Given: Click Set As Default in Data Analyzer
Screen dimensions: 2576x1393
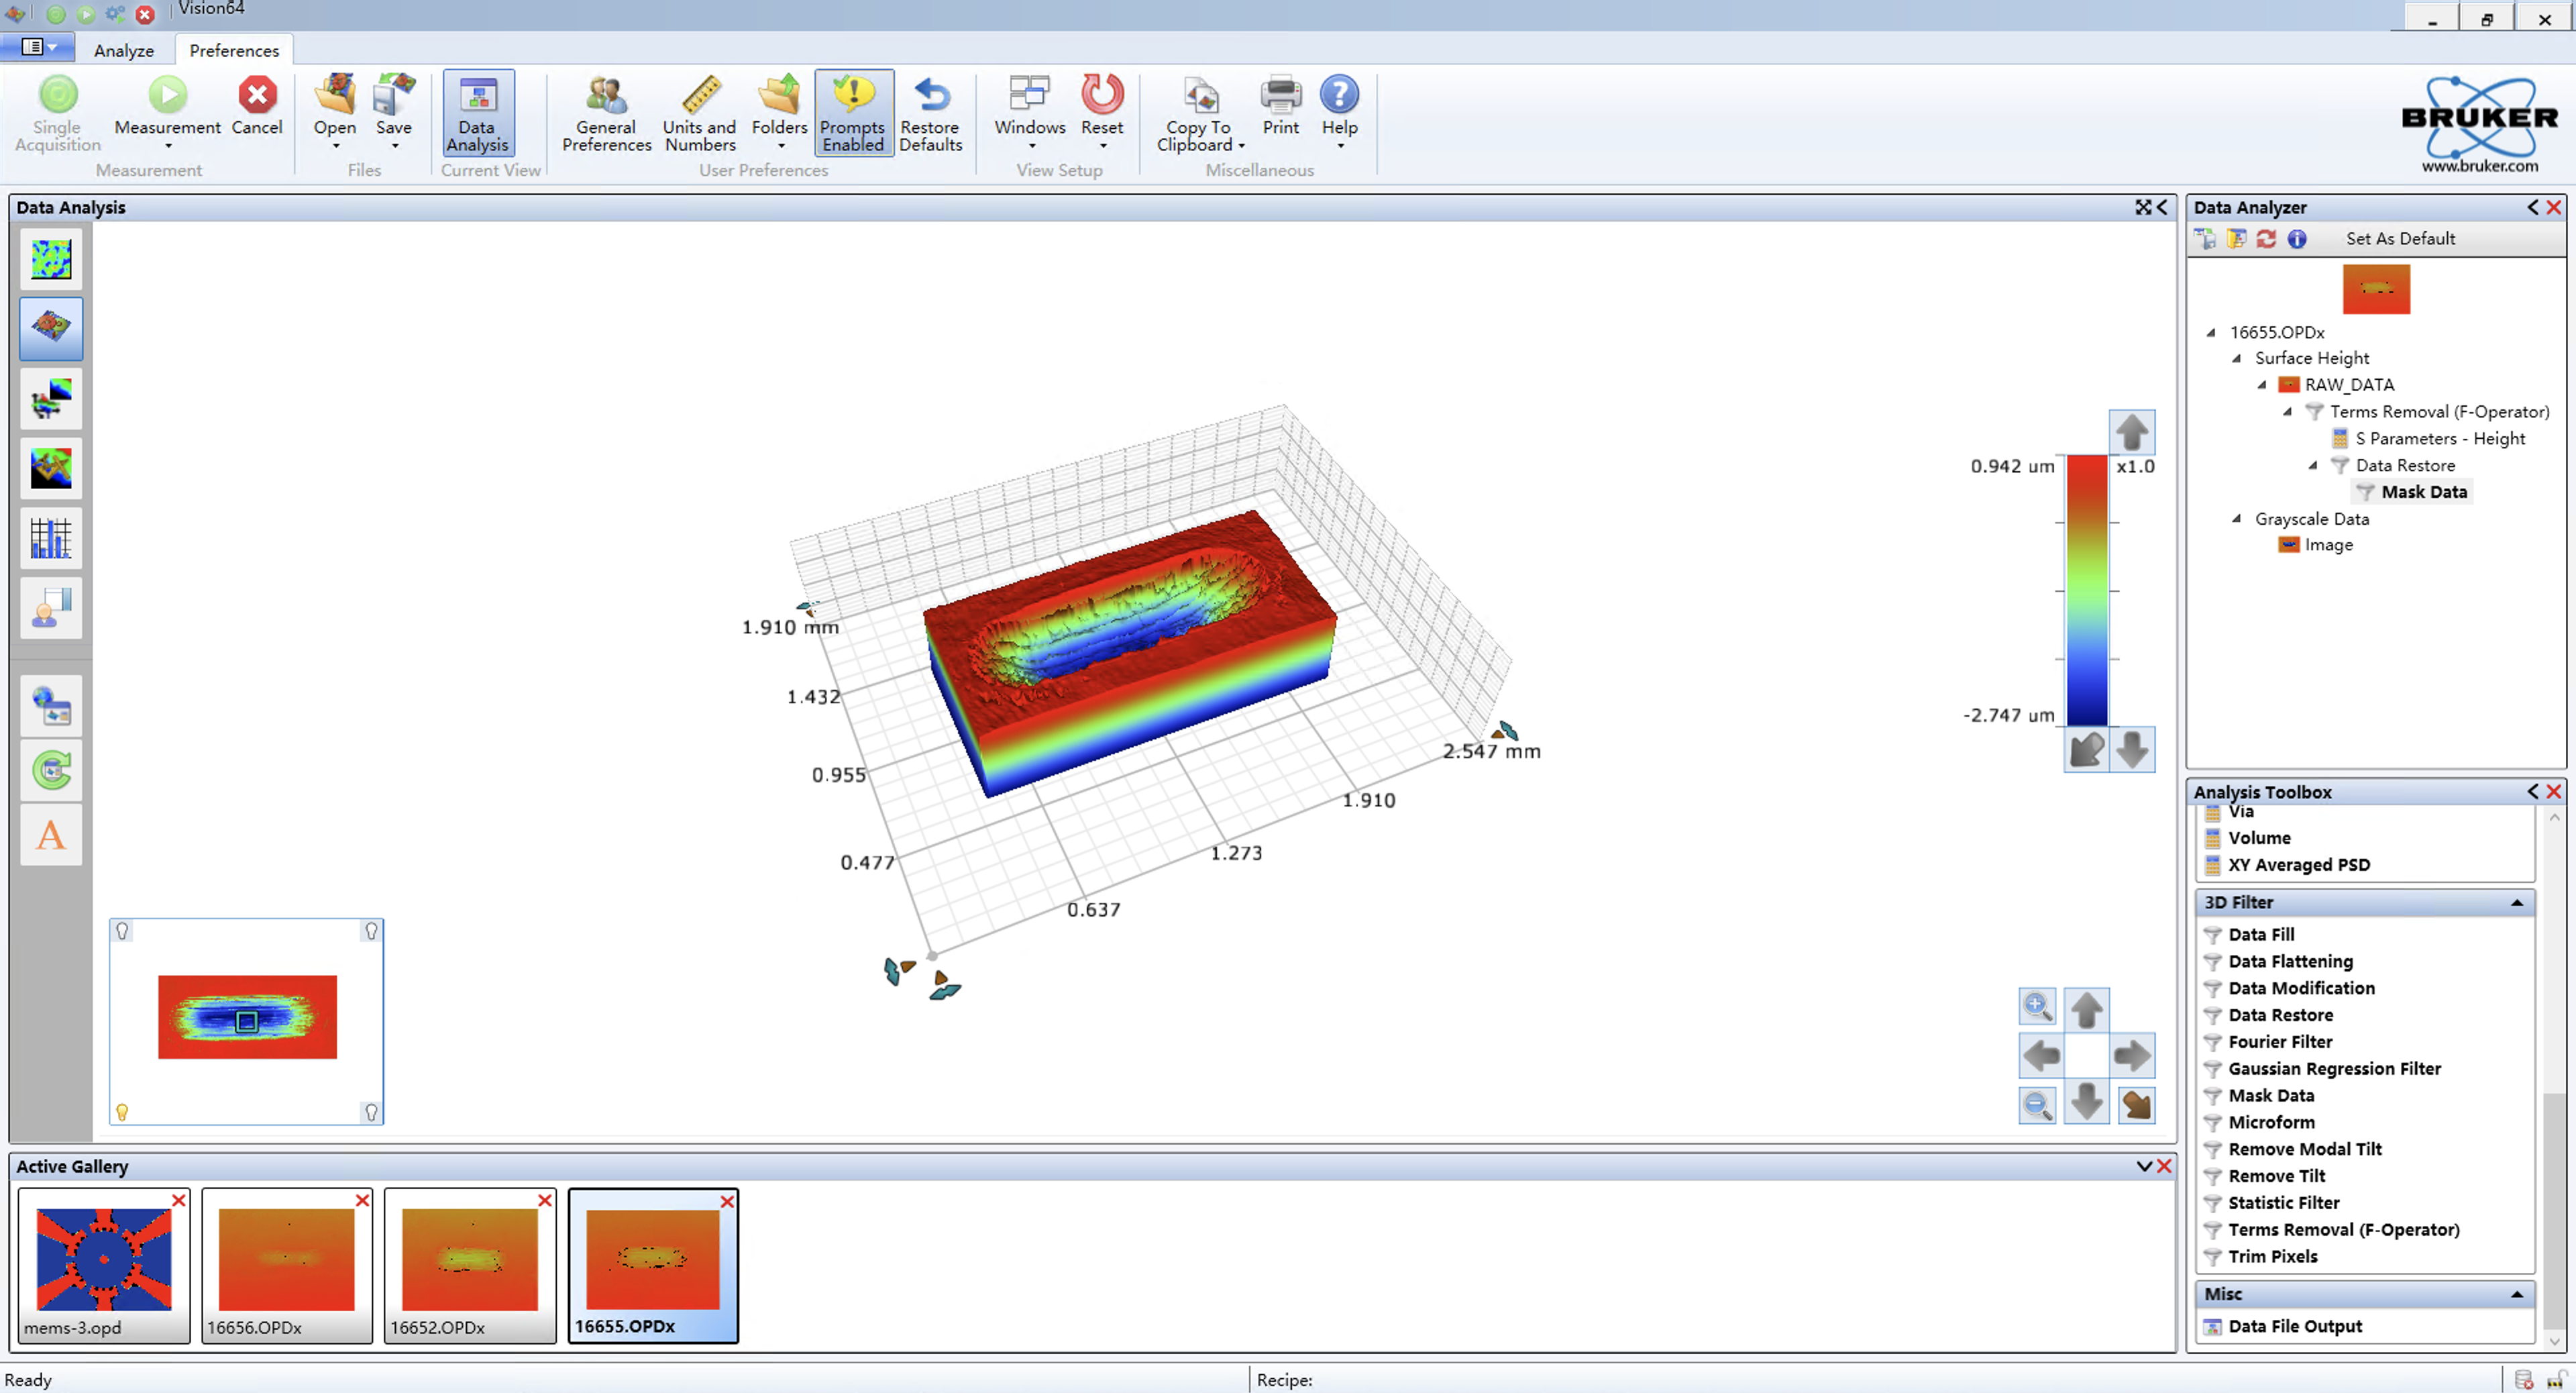Looking at the screenshot, I should click(x=2400, y=238).
